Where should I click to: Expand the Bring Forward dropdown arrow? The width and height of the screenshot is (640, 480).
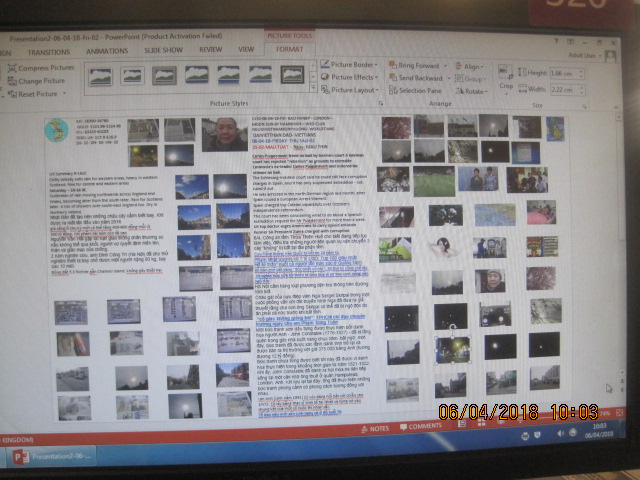(445, 65)
